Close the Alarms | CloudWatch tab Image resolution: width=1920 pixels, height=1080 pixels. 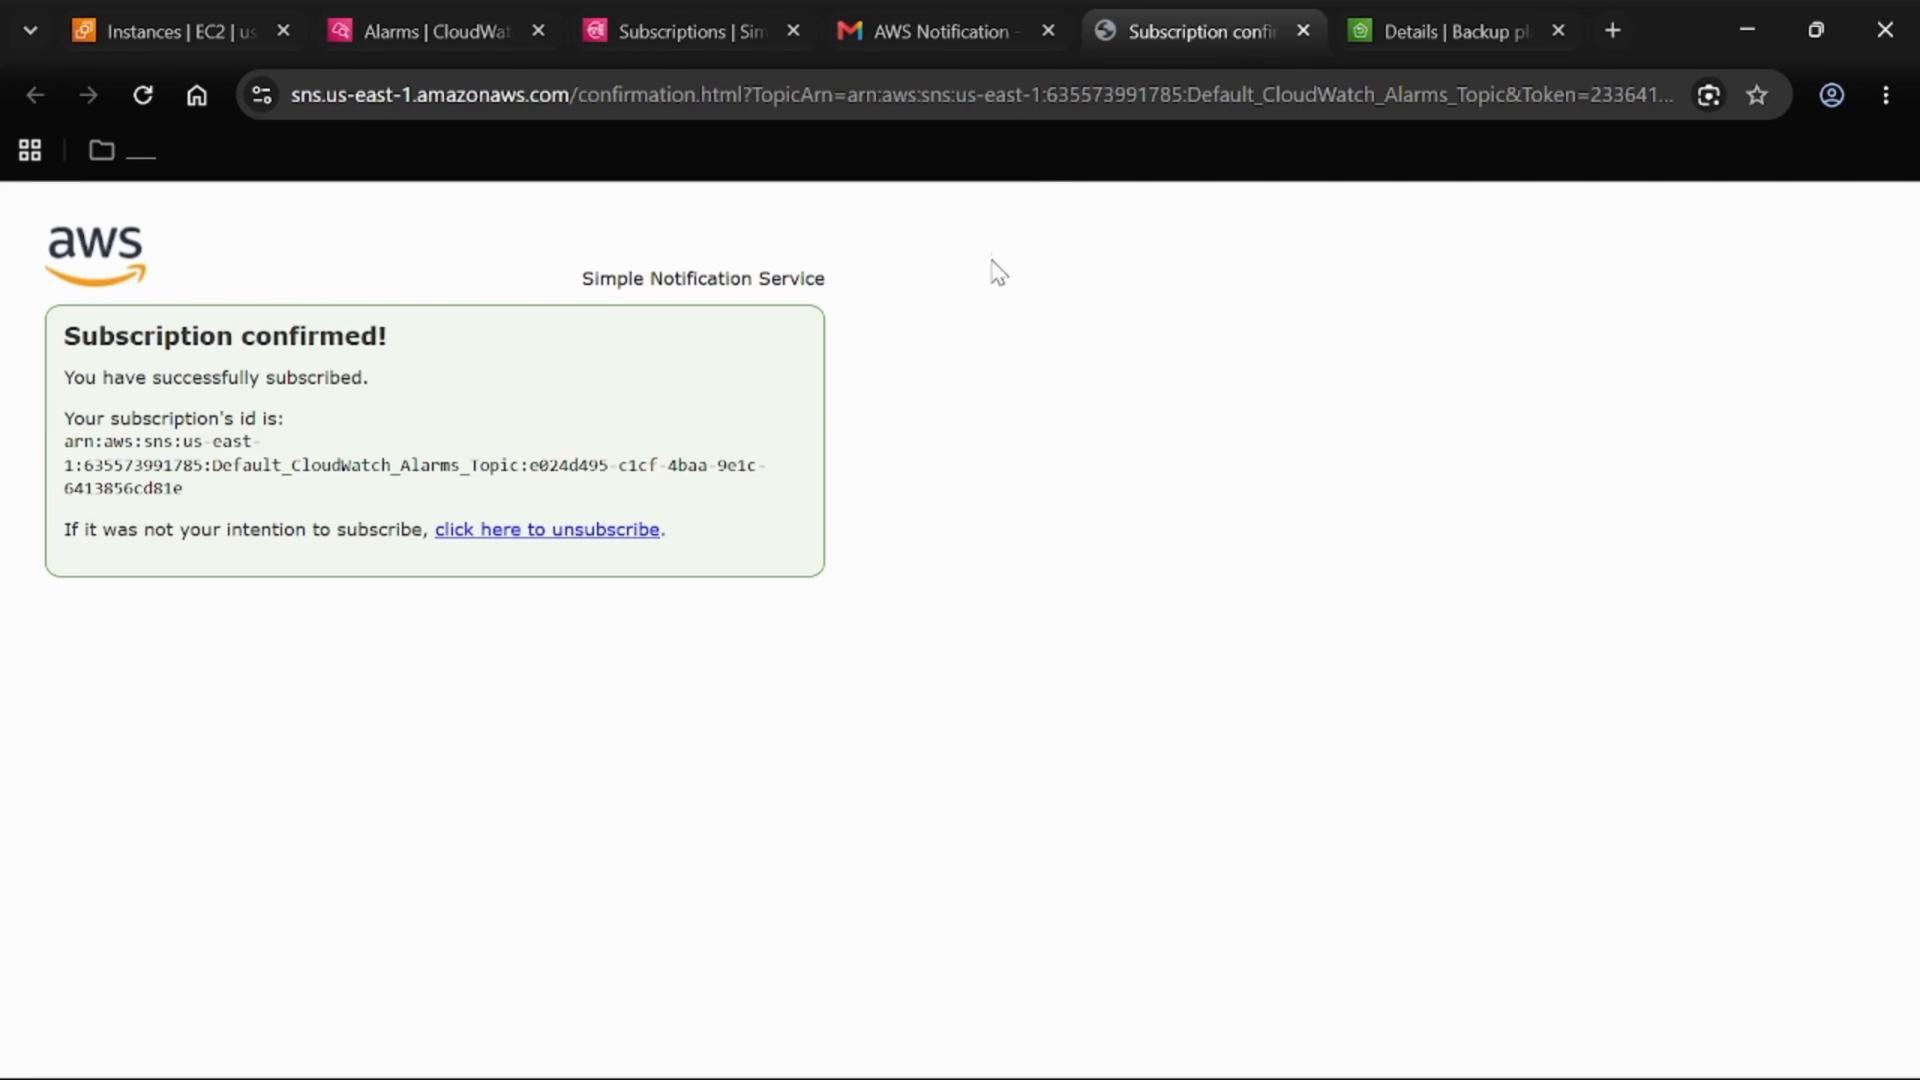click(538, 31)
